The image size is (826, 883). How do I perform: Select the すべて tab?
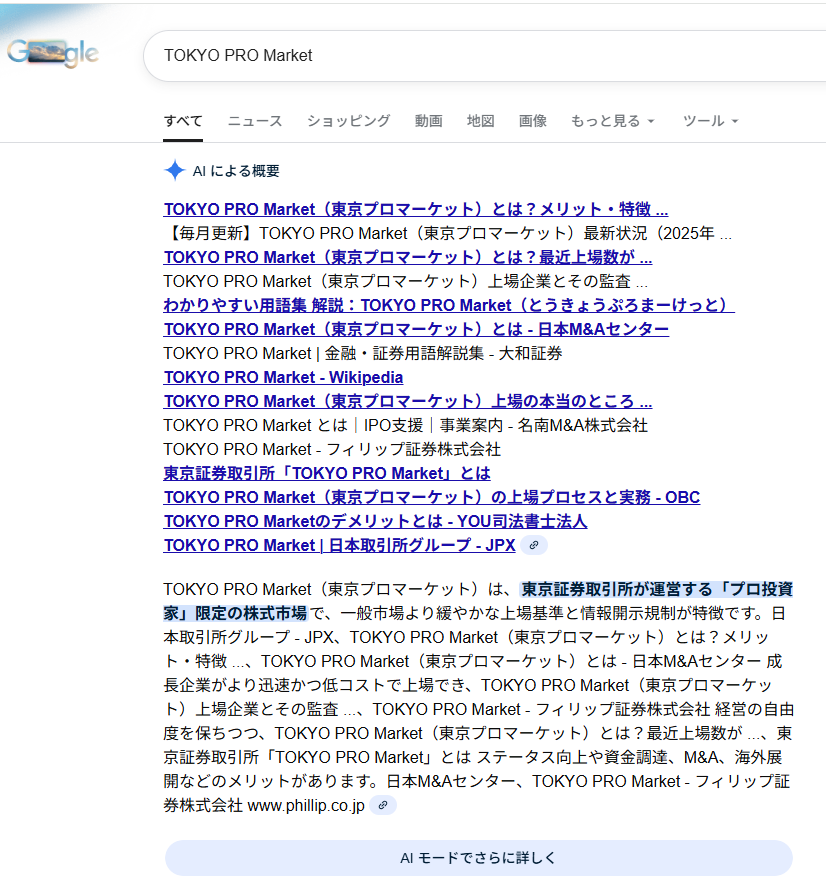point(183,121)
